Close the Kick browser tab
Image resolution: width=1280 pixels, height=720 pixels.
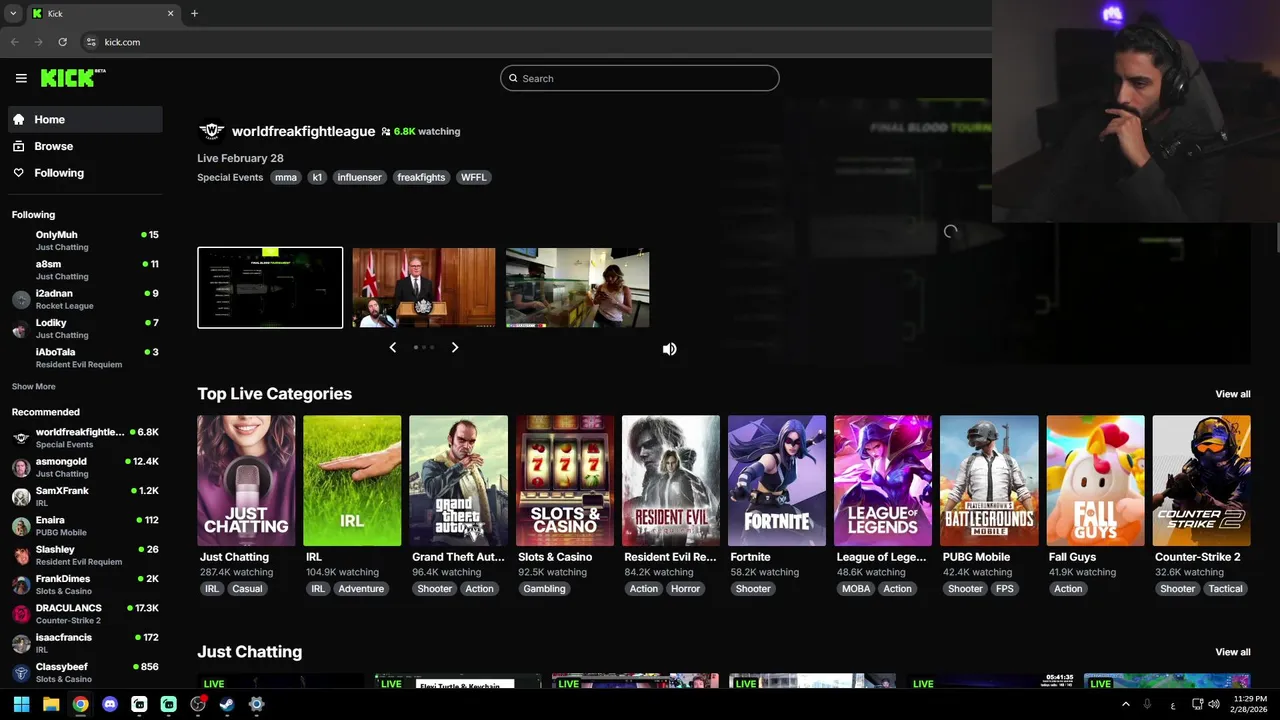pos(170,13)
